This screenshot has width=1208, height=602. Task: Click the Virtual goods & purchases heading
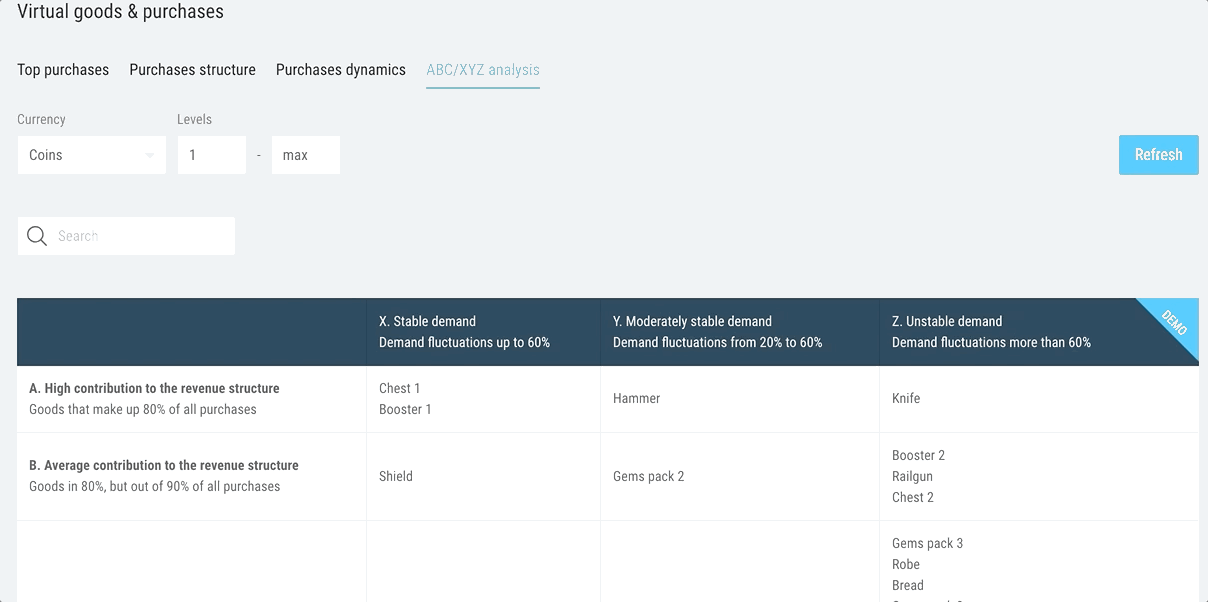(x=121, y=12)
